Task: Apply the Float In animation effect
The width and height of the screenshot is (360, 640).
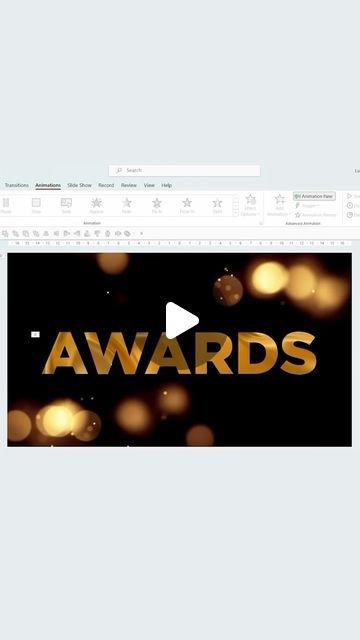Action: point(187,205)
